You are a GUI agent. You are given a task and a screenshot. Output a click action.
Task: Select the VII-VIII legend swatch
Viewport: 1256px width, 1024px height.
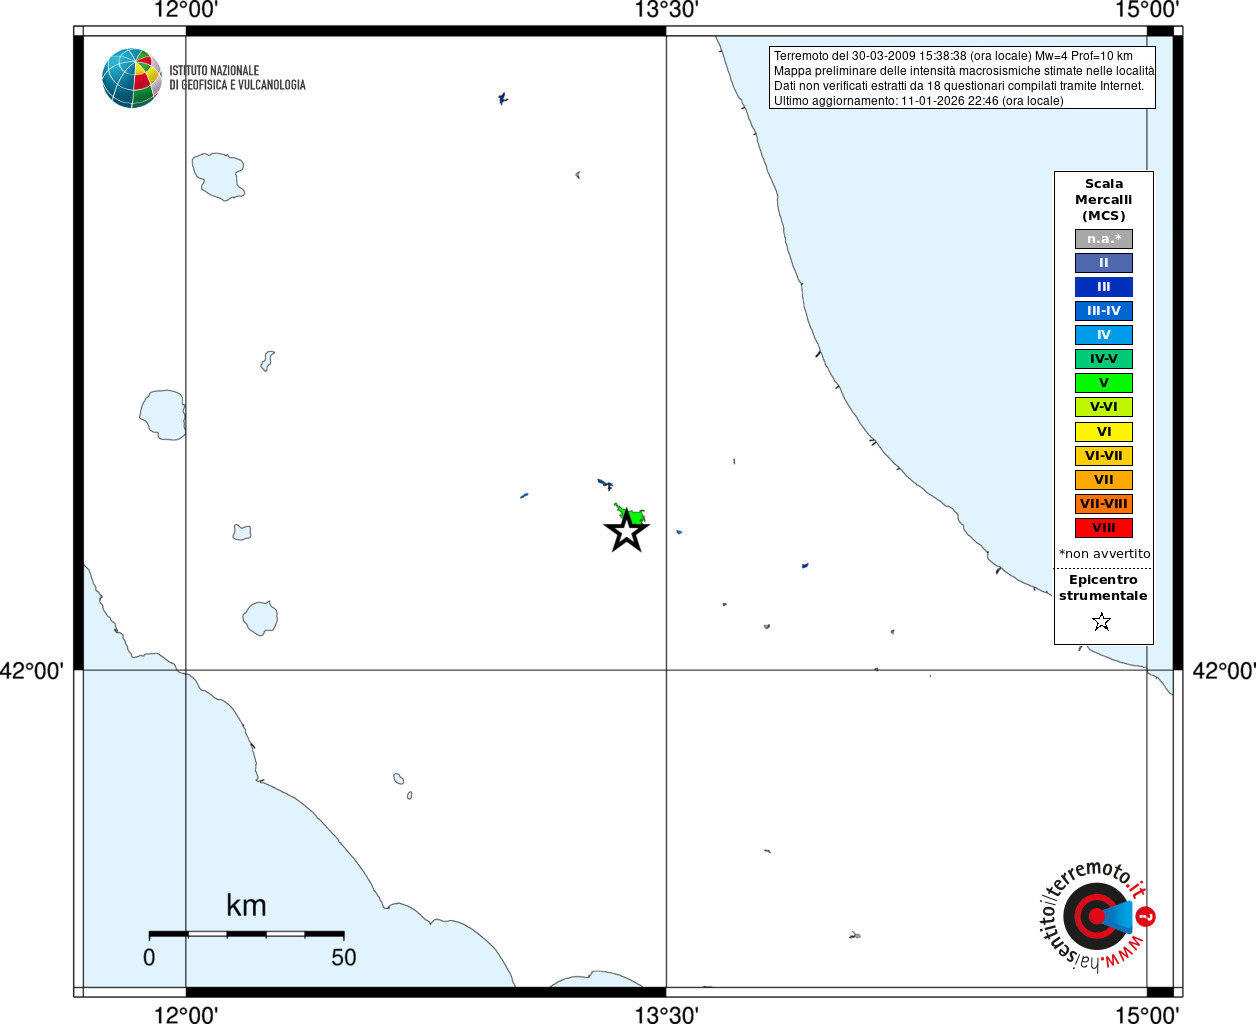1104,504
